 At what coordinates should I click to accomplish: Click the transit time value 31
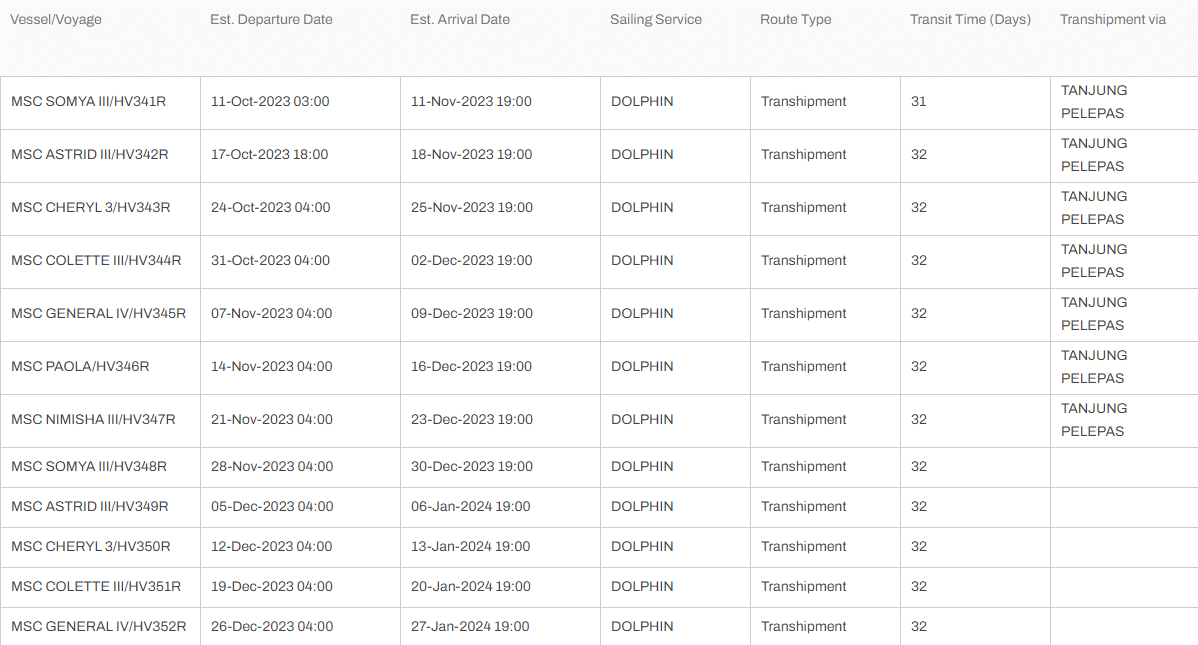[x=918, y=102]
